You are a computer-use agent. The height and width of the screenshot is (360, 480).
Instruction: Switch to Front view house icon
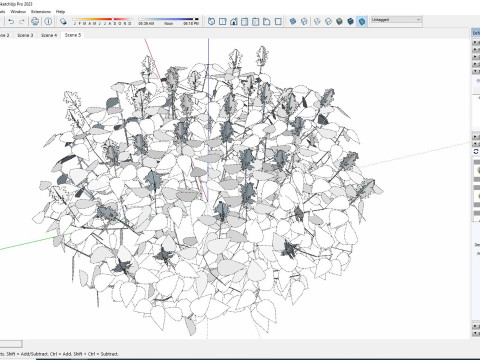point(234,22)
